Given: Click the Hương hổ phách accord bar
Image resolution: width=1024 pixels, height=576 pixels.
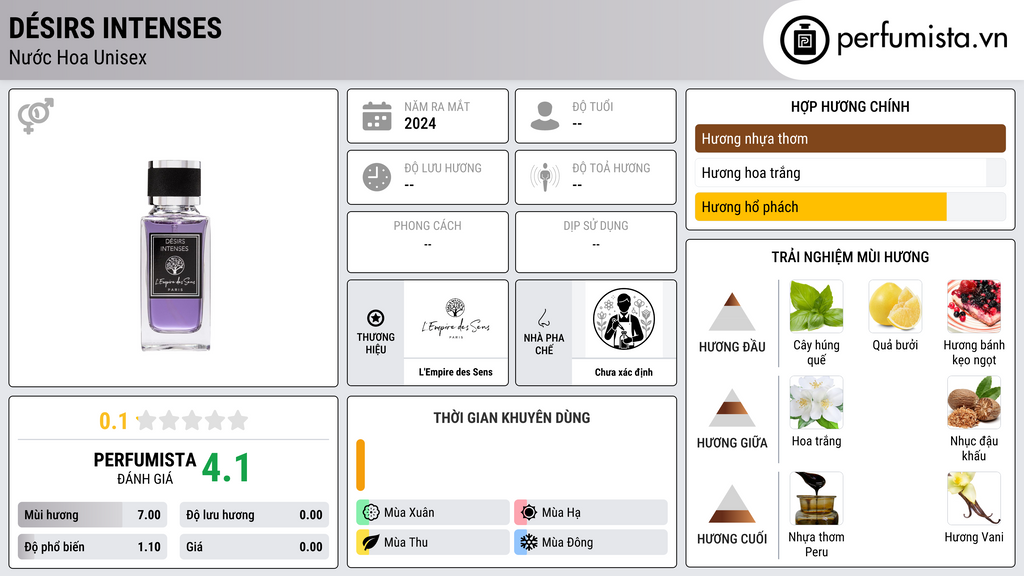Looking at the screenshot, I should (850, 207).
